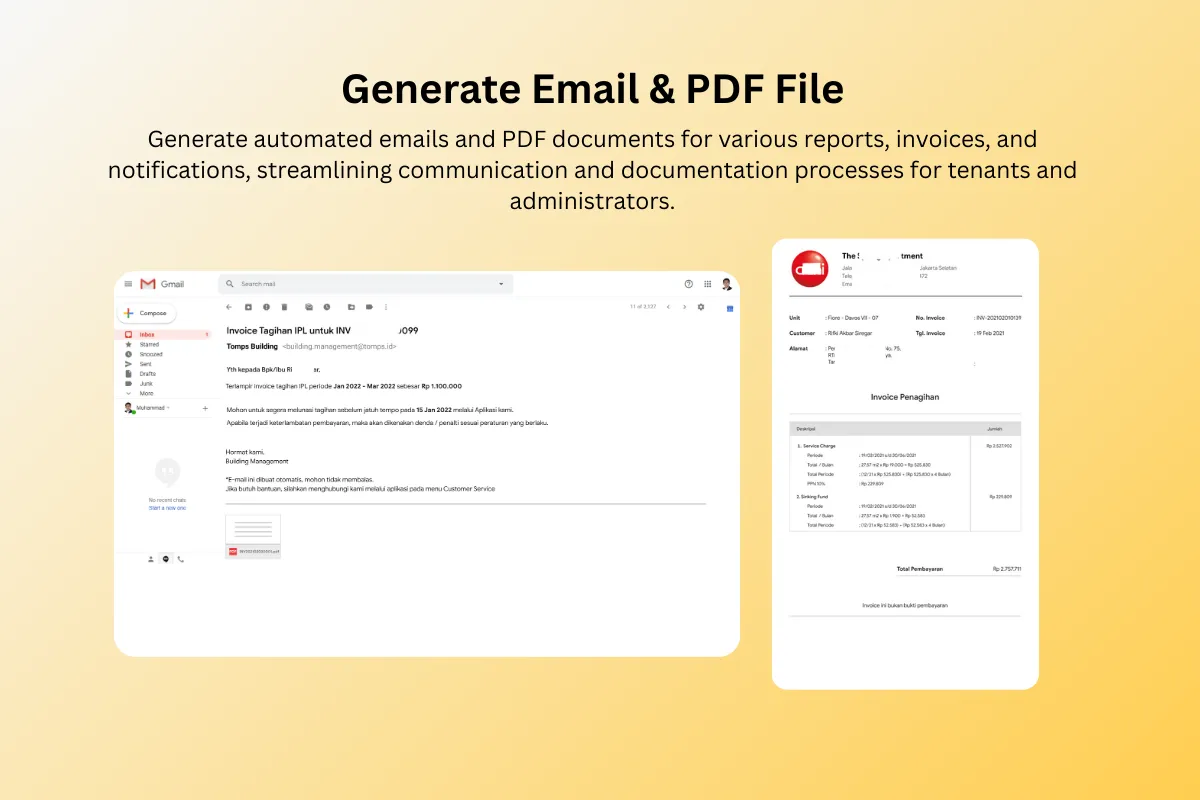
Task: Open the attached PDF invoice thumbnail
Action: (253, 536)
